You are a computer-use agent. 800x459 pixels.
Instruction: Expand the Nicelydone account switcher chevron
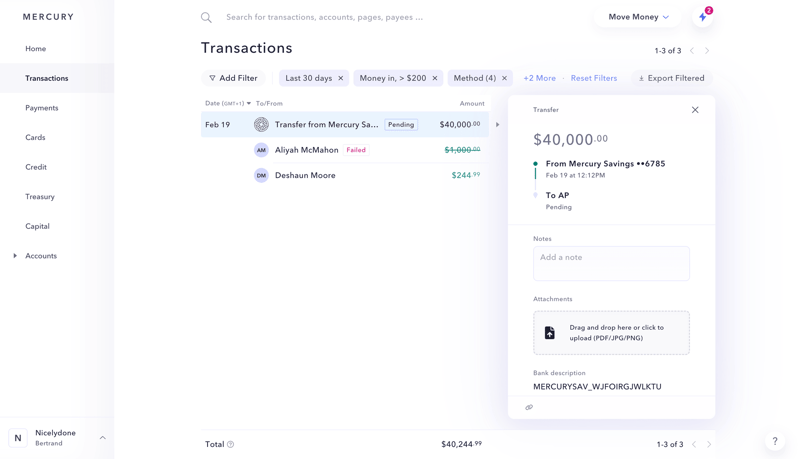click(103, 438)
